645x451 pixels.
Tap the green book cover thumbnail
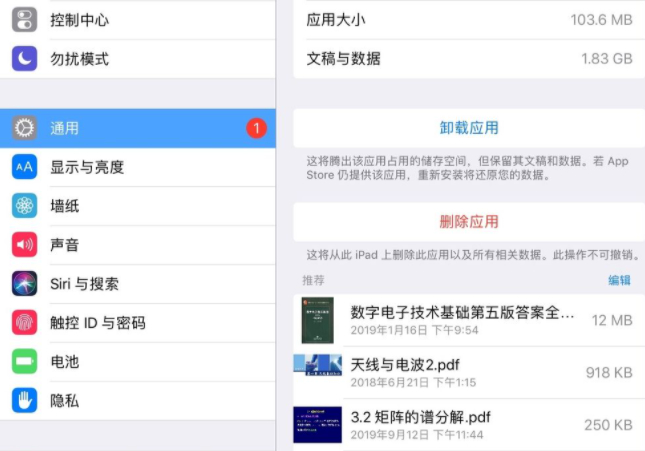click(x=317, y=320)
